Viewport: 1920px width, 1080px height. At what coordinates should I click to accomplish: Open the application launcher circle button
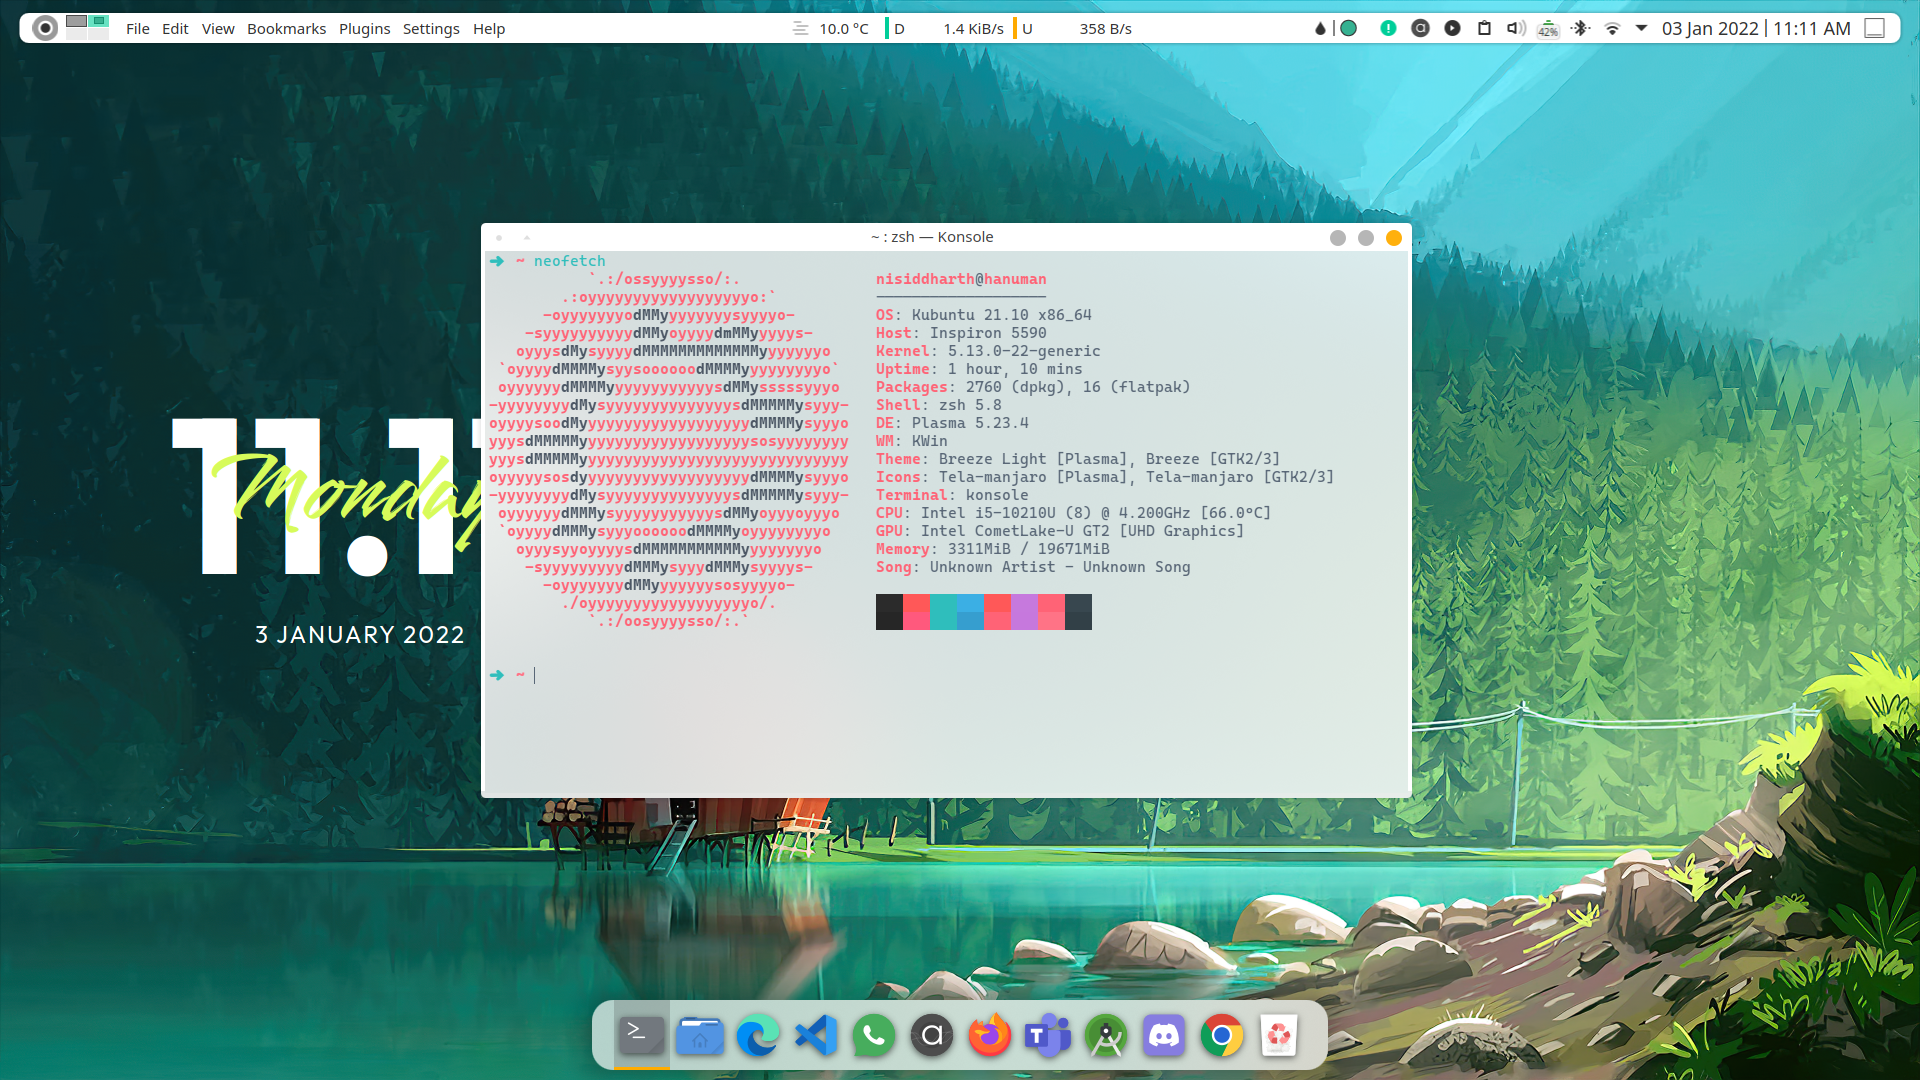coord(45,28)
